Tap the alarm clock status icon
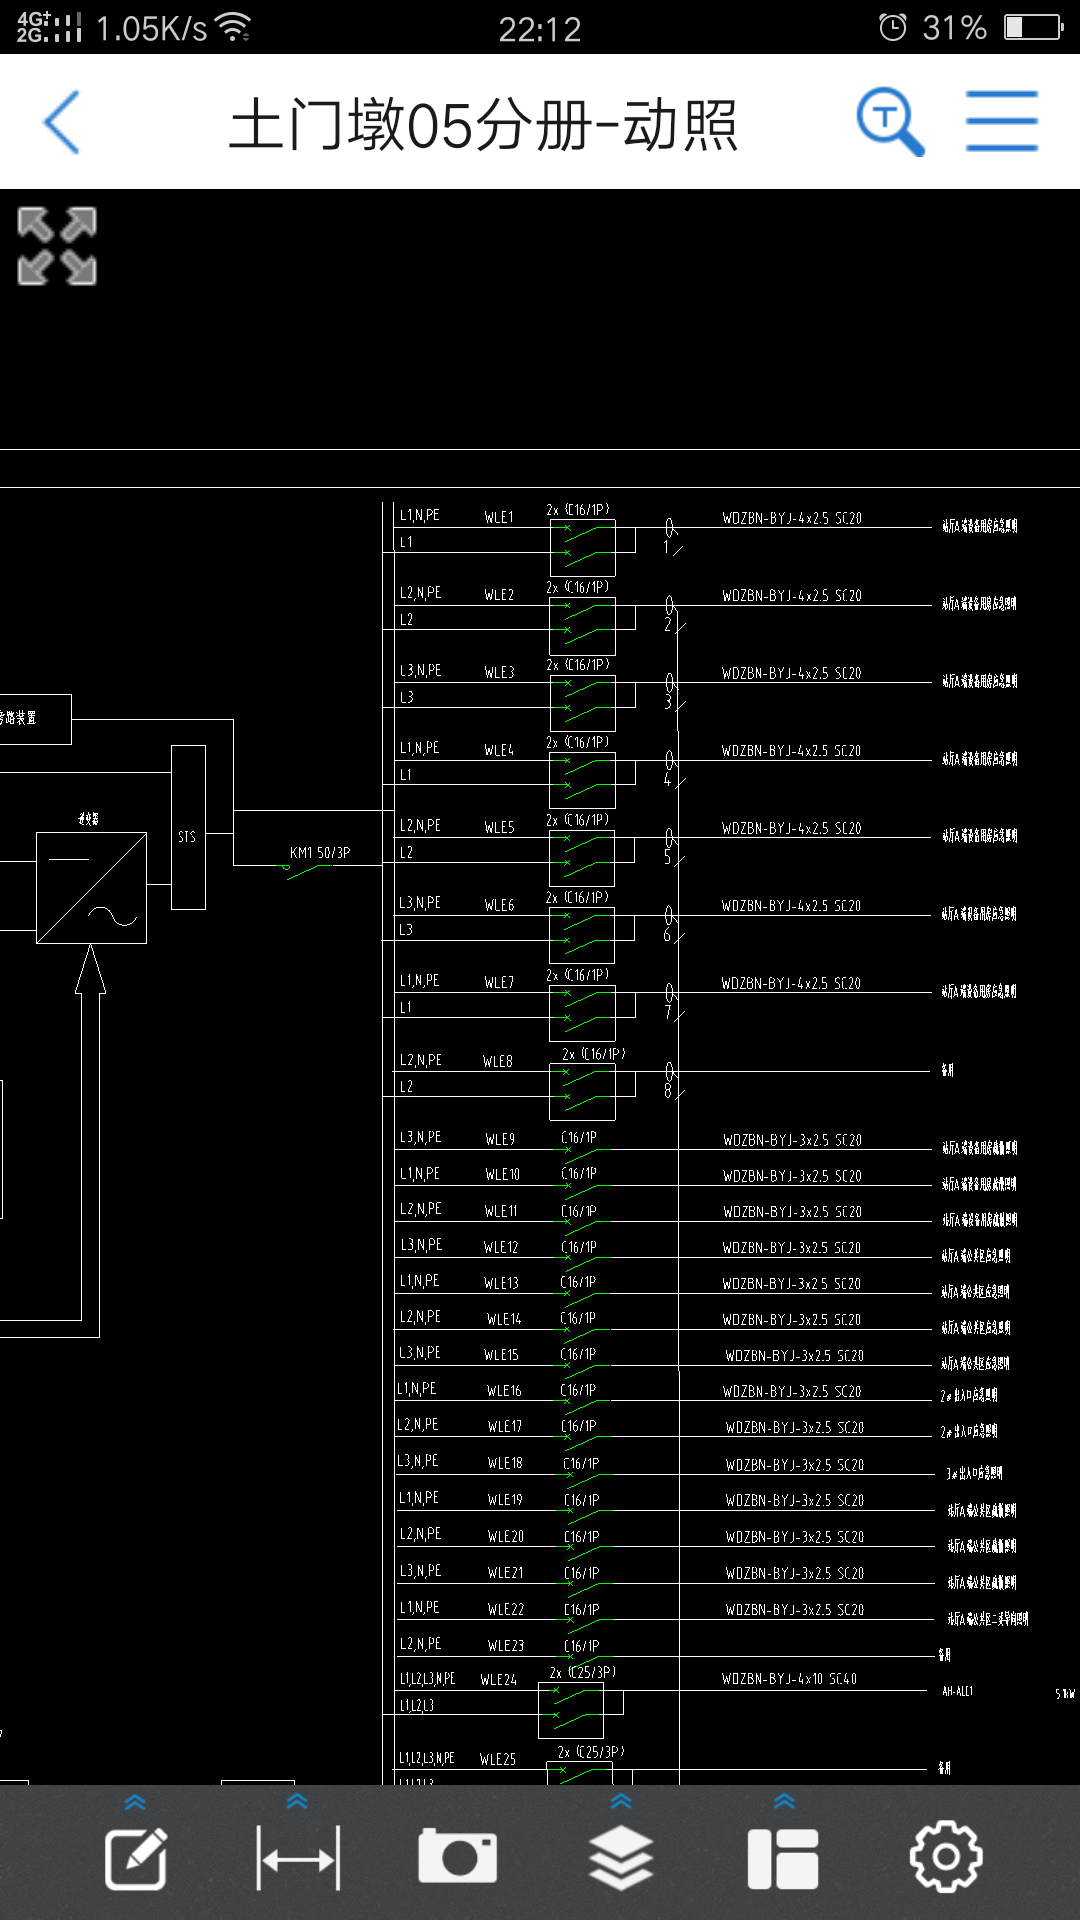This screenshot has height=1920, width=1080. (893, 27)
